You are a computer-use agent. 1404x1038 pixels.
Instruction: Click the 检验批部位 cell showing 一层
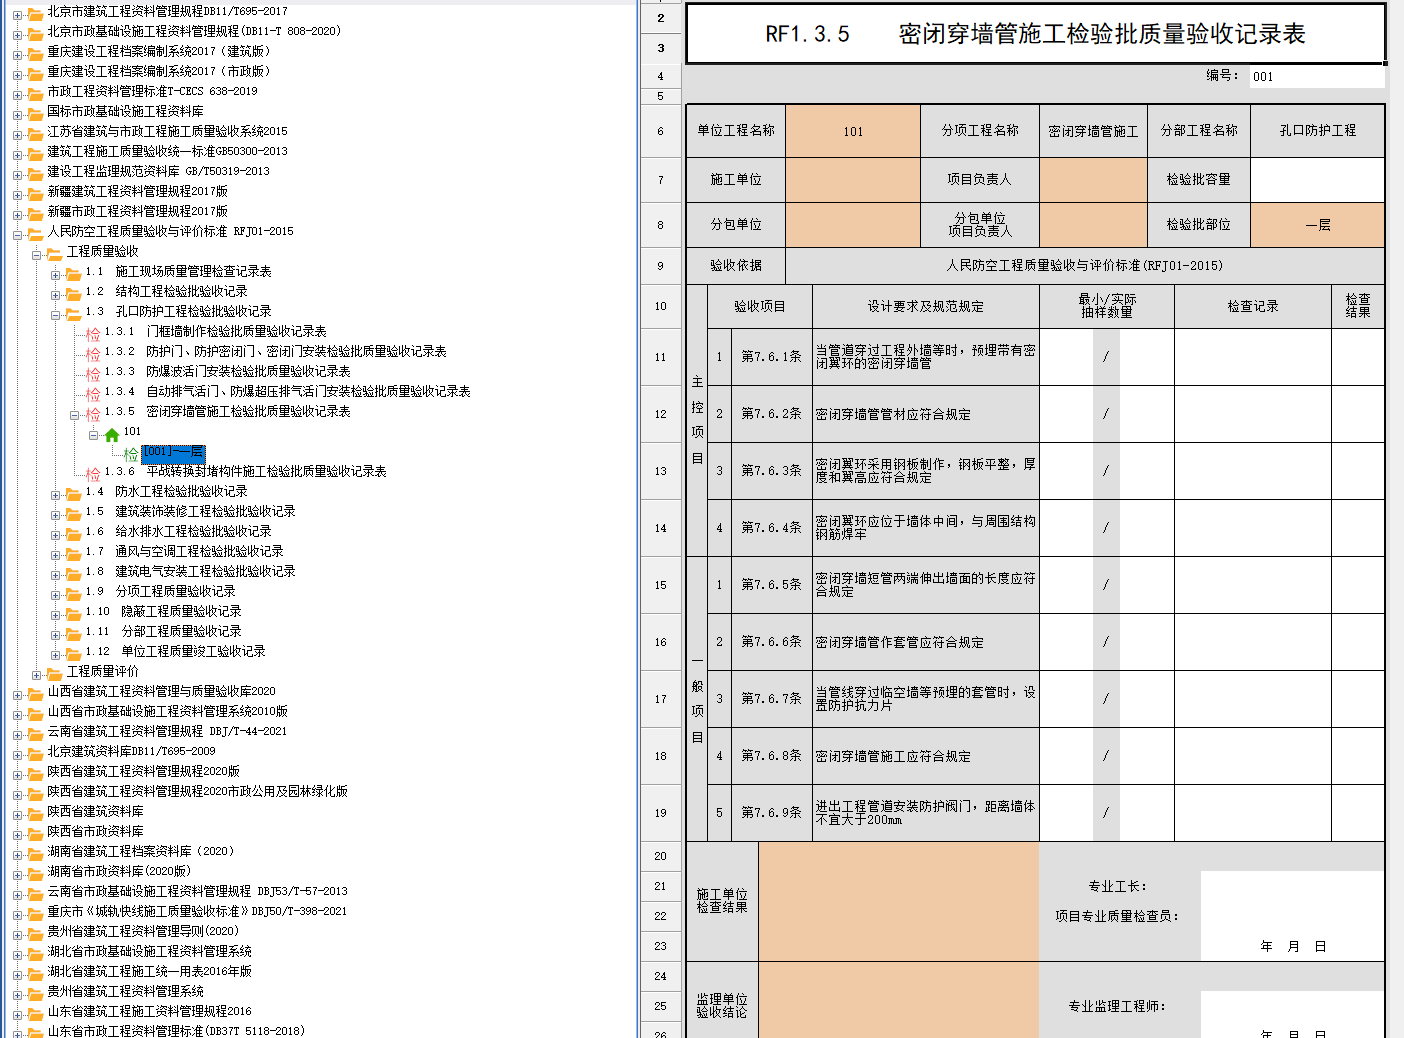pyautogui.click(x=1317, y=225)
